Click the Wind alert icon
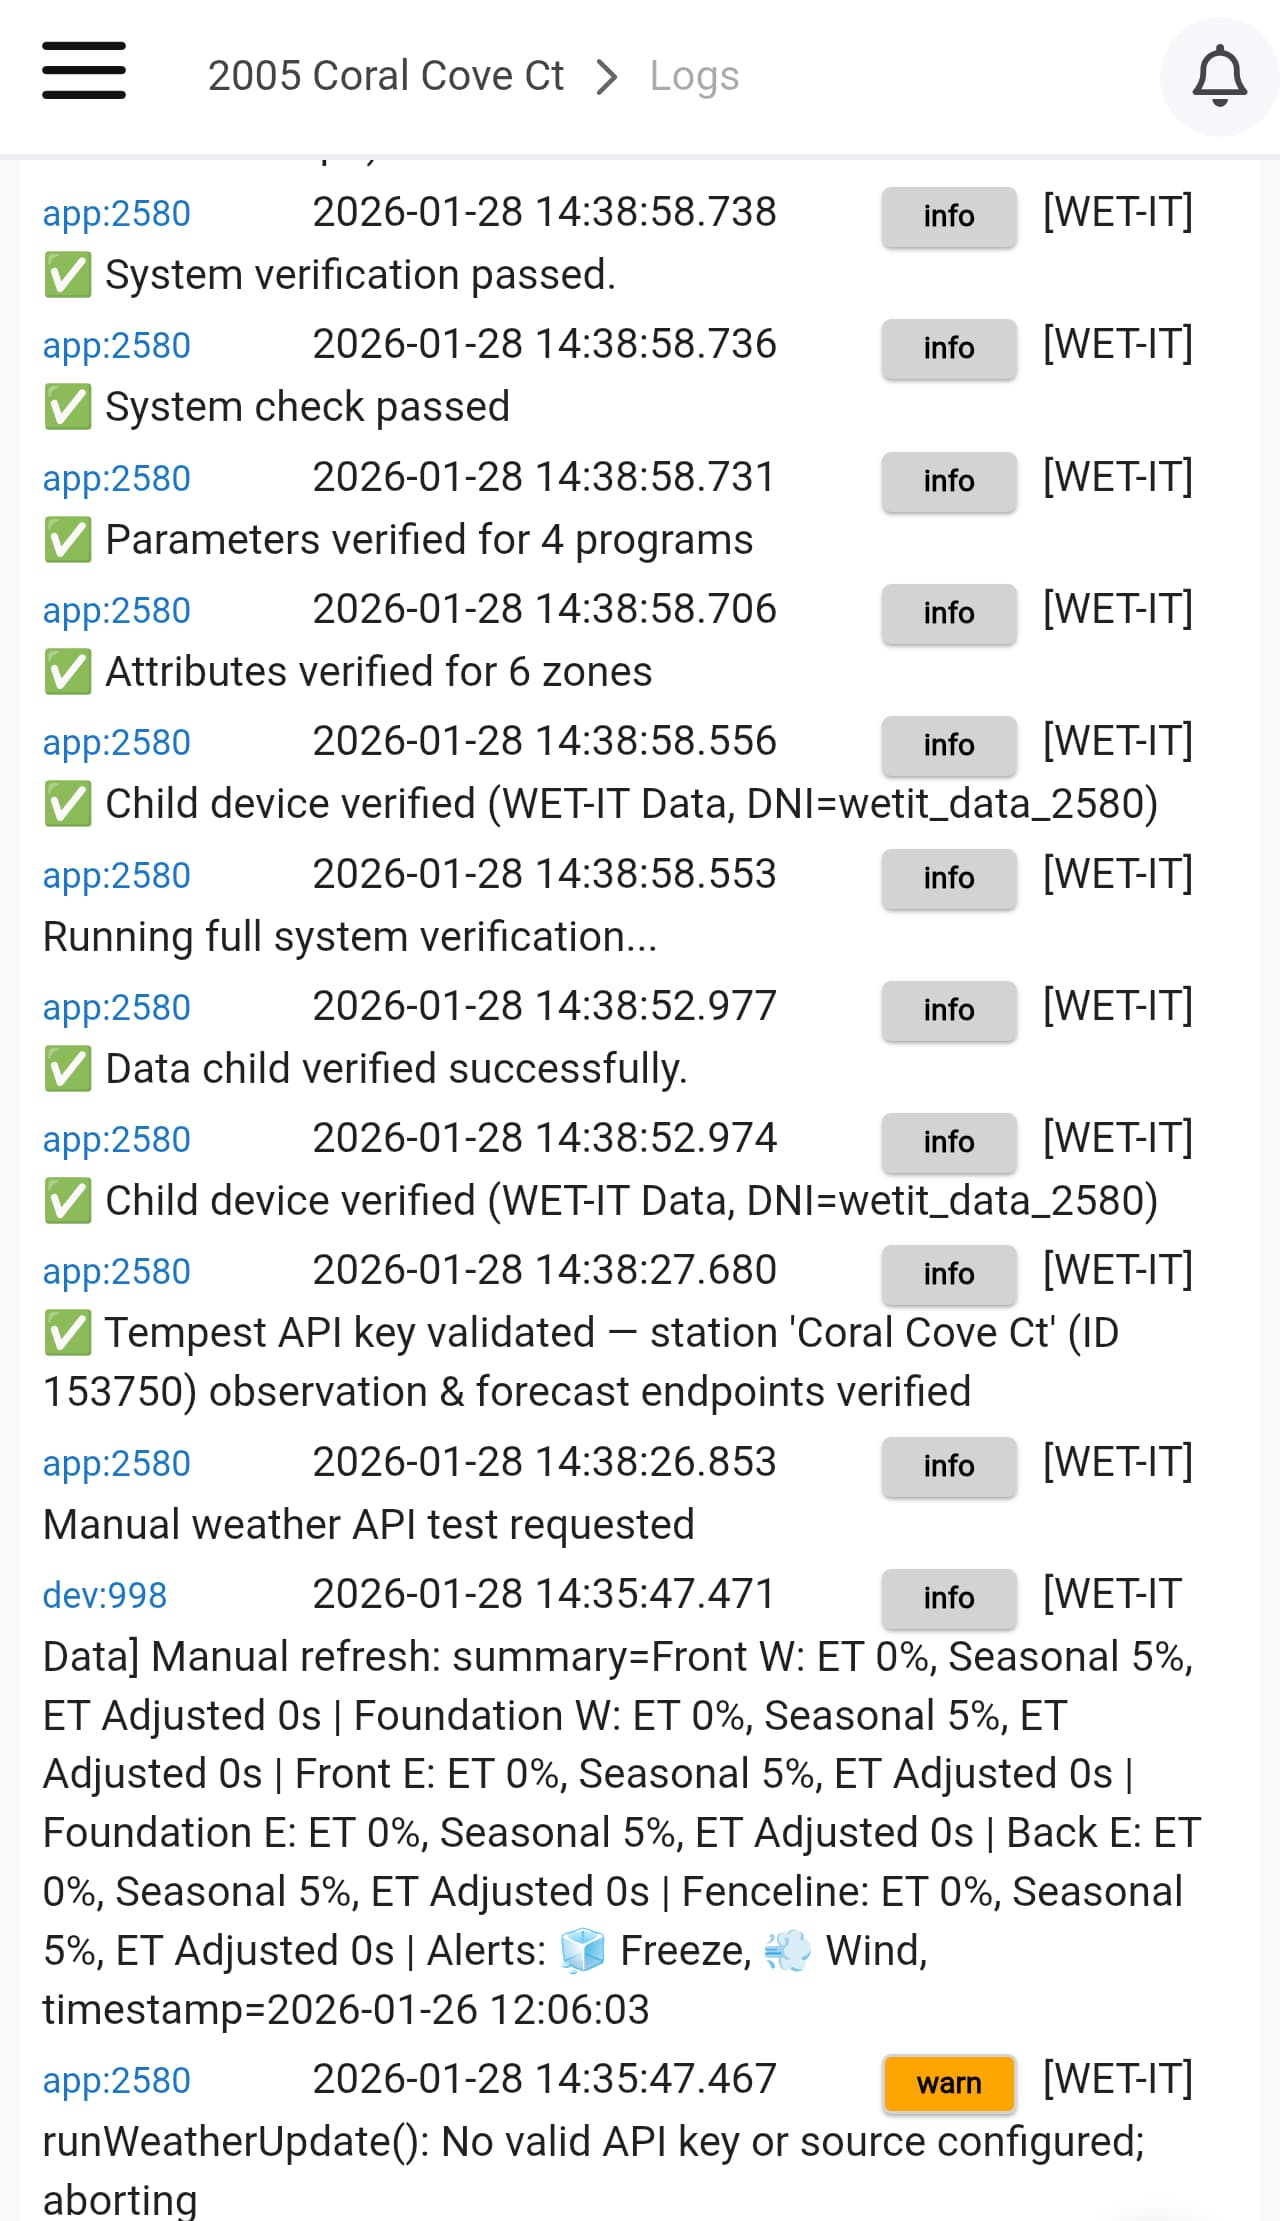1280x2221 pixels. pyautogui.click(x=788, y=1951)
